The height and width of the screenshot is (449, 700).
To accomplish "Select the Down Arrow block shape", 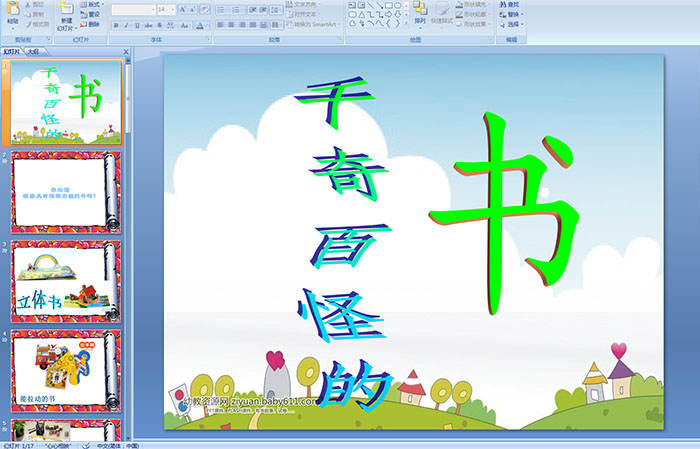I will point(398,15).
